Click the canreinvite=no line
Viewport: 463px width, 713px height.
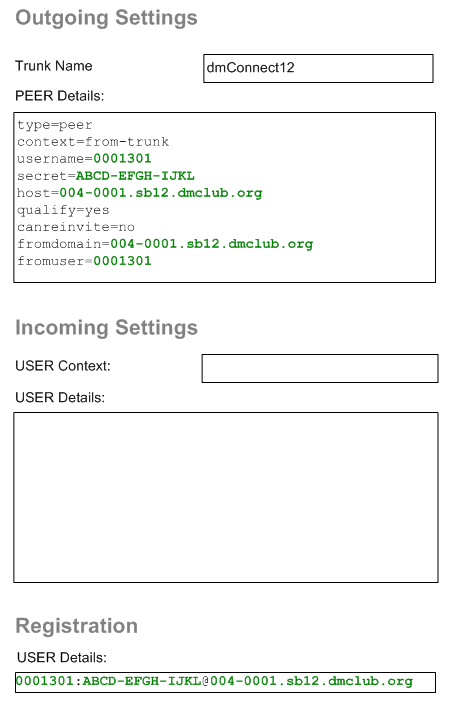[76, 227]
